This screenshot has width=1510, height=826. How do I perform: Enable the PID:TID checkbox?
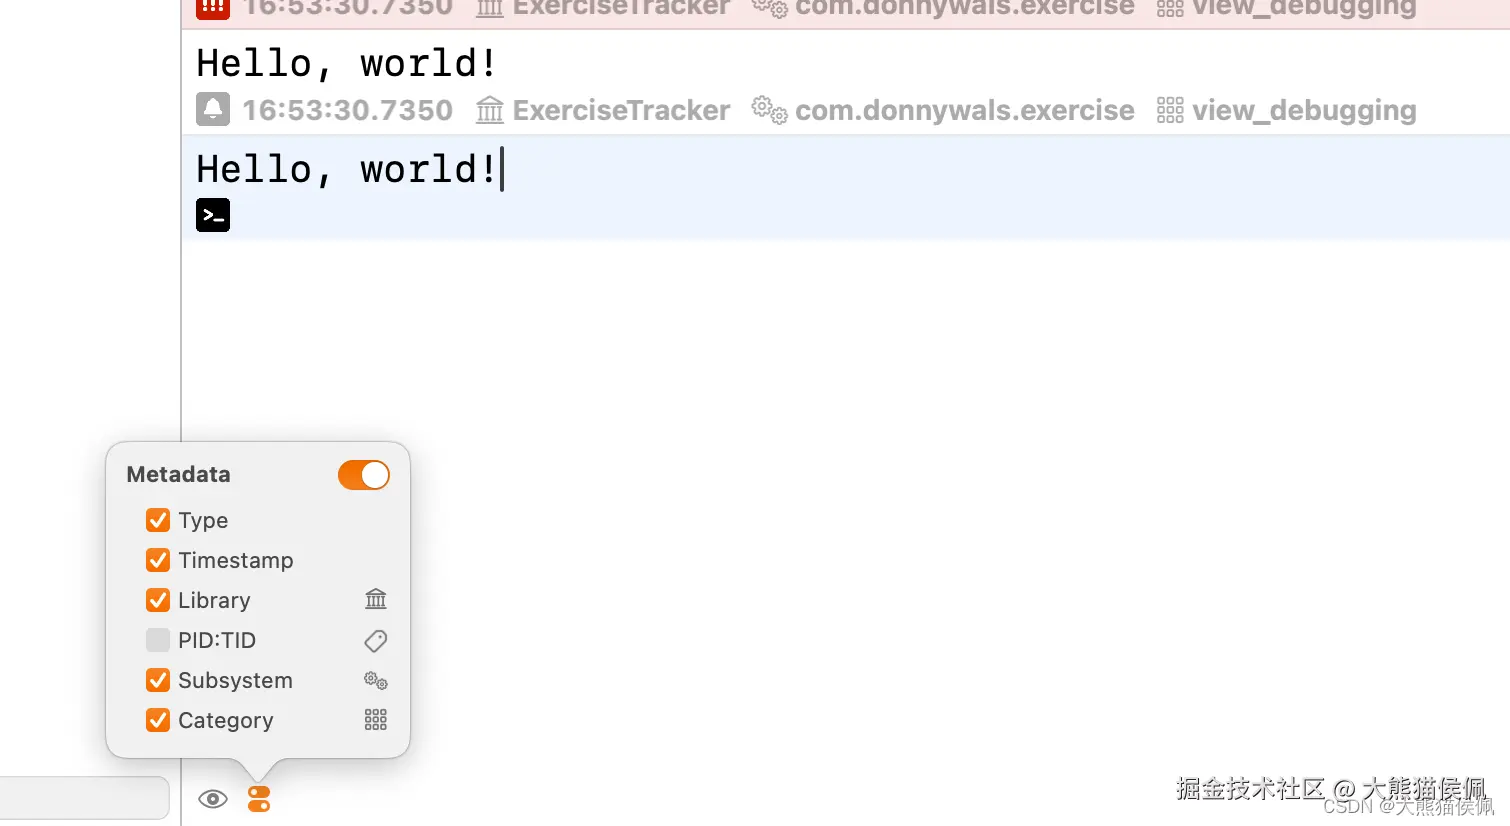pyautogui.click(x=158, y=640)
